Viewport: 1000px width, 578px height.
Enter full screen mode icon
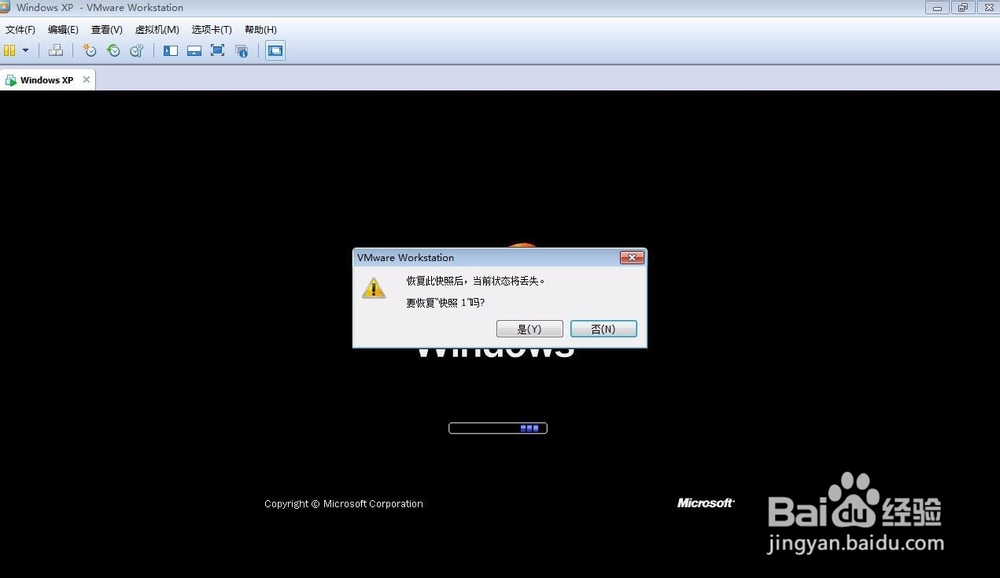(x=217, y=50)
